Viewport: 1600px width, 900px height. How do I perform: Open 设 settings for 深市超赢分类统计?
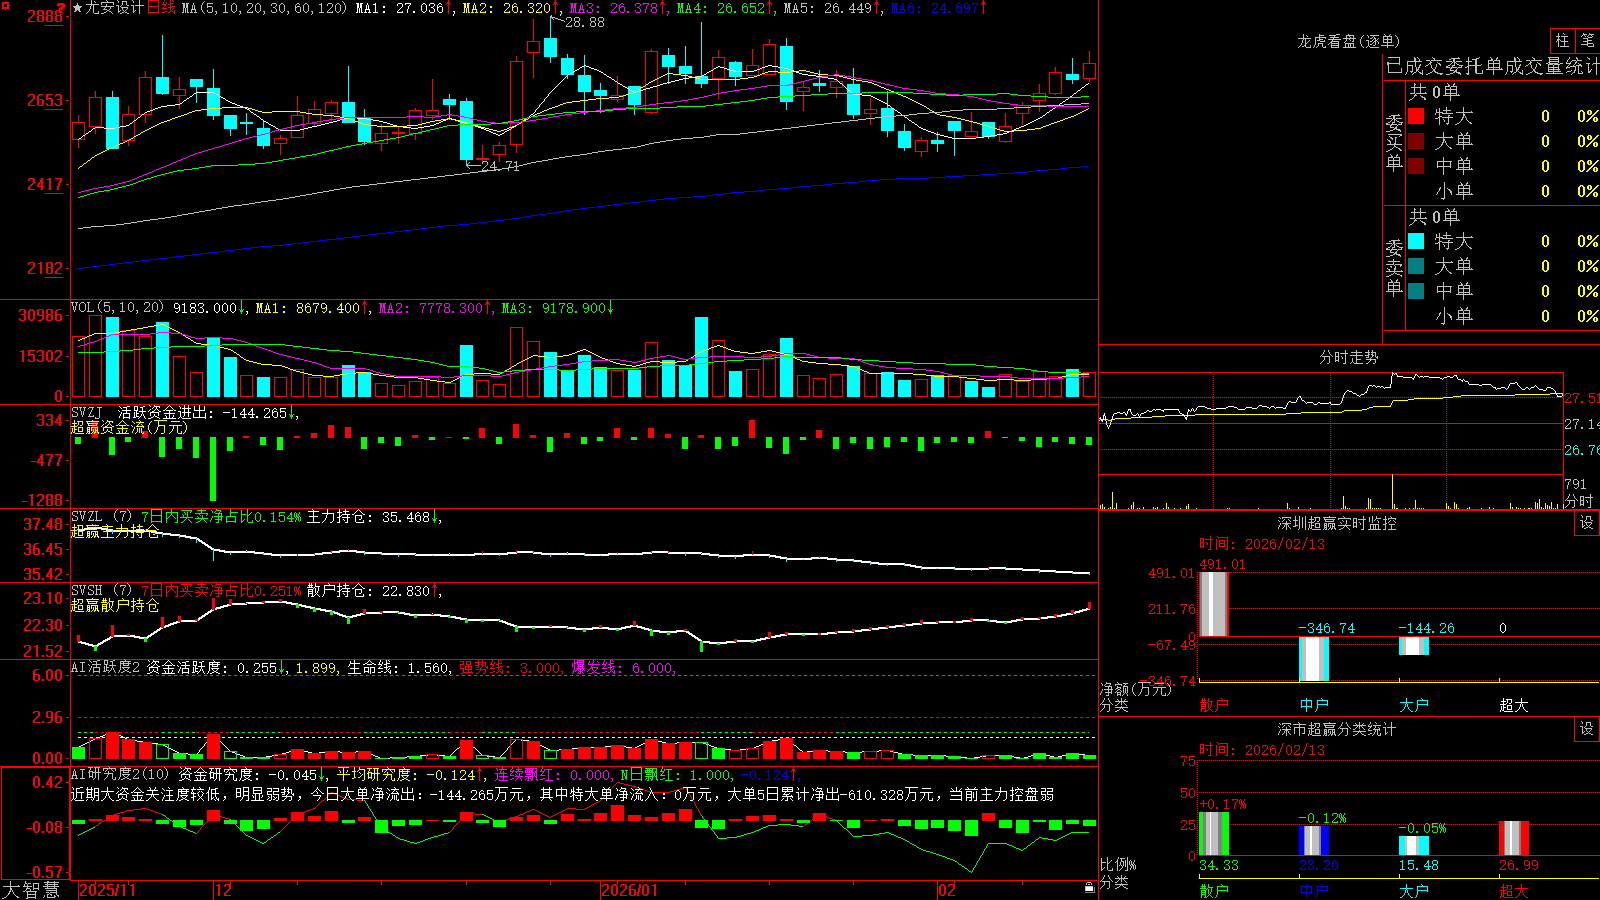1586,729
